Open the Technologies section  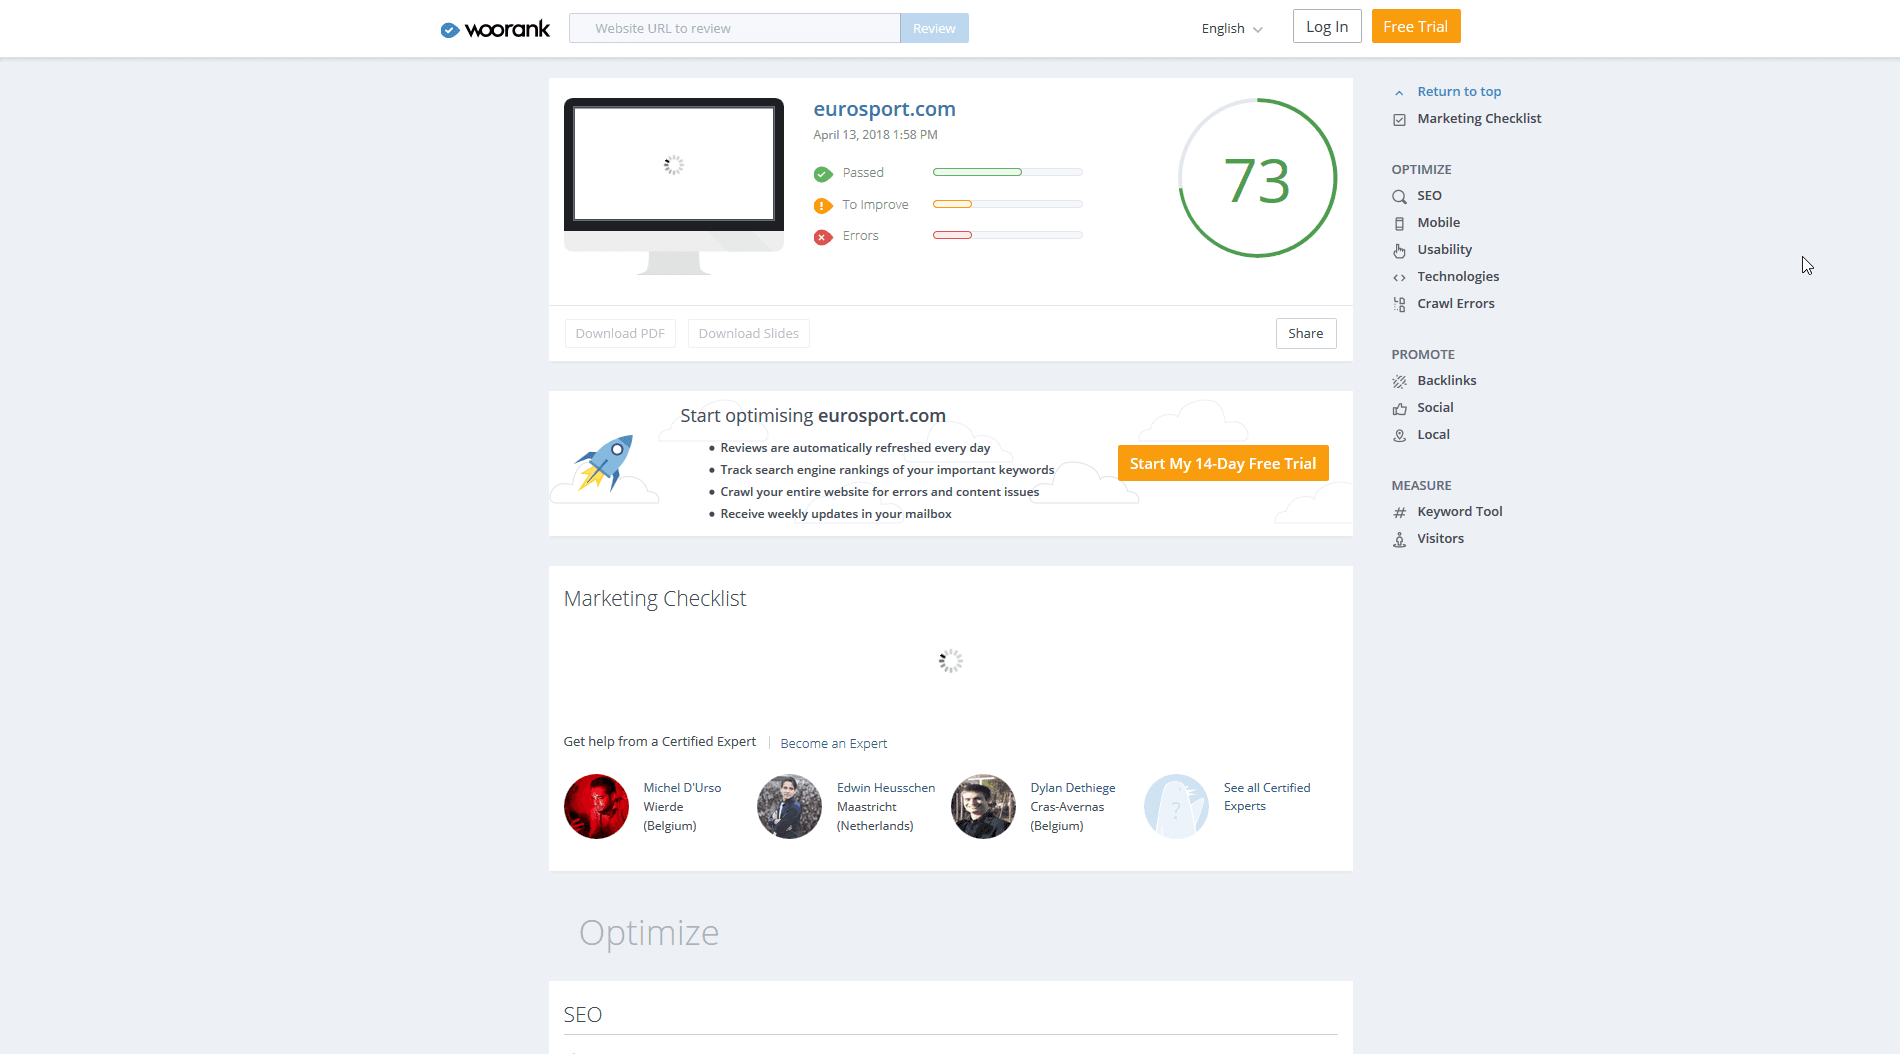click(1458, 276)
